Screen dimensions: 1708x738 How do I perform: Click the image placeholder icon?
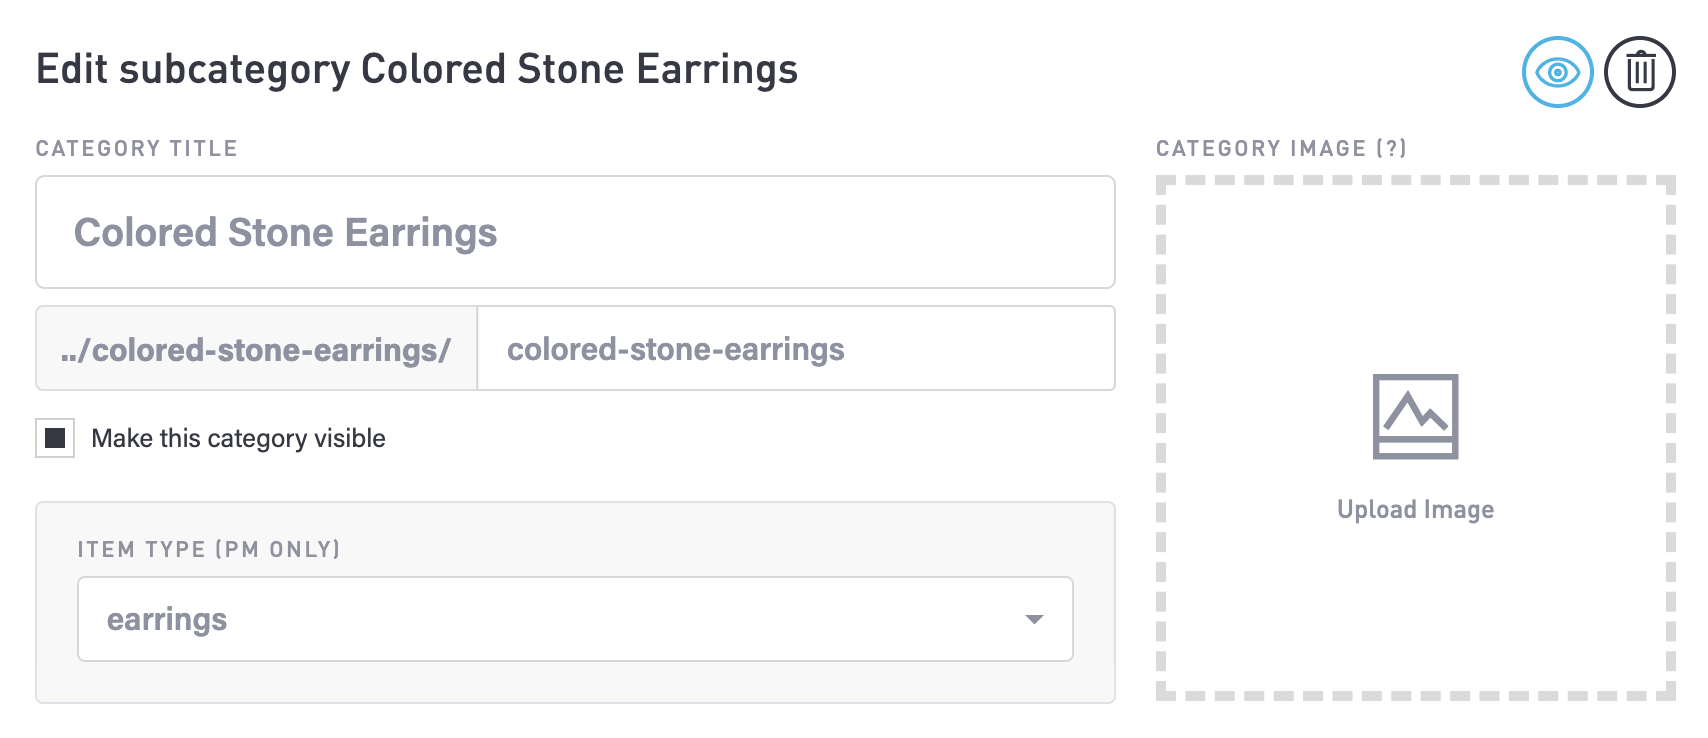1415,416
